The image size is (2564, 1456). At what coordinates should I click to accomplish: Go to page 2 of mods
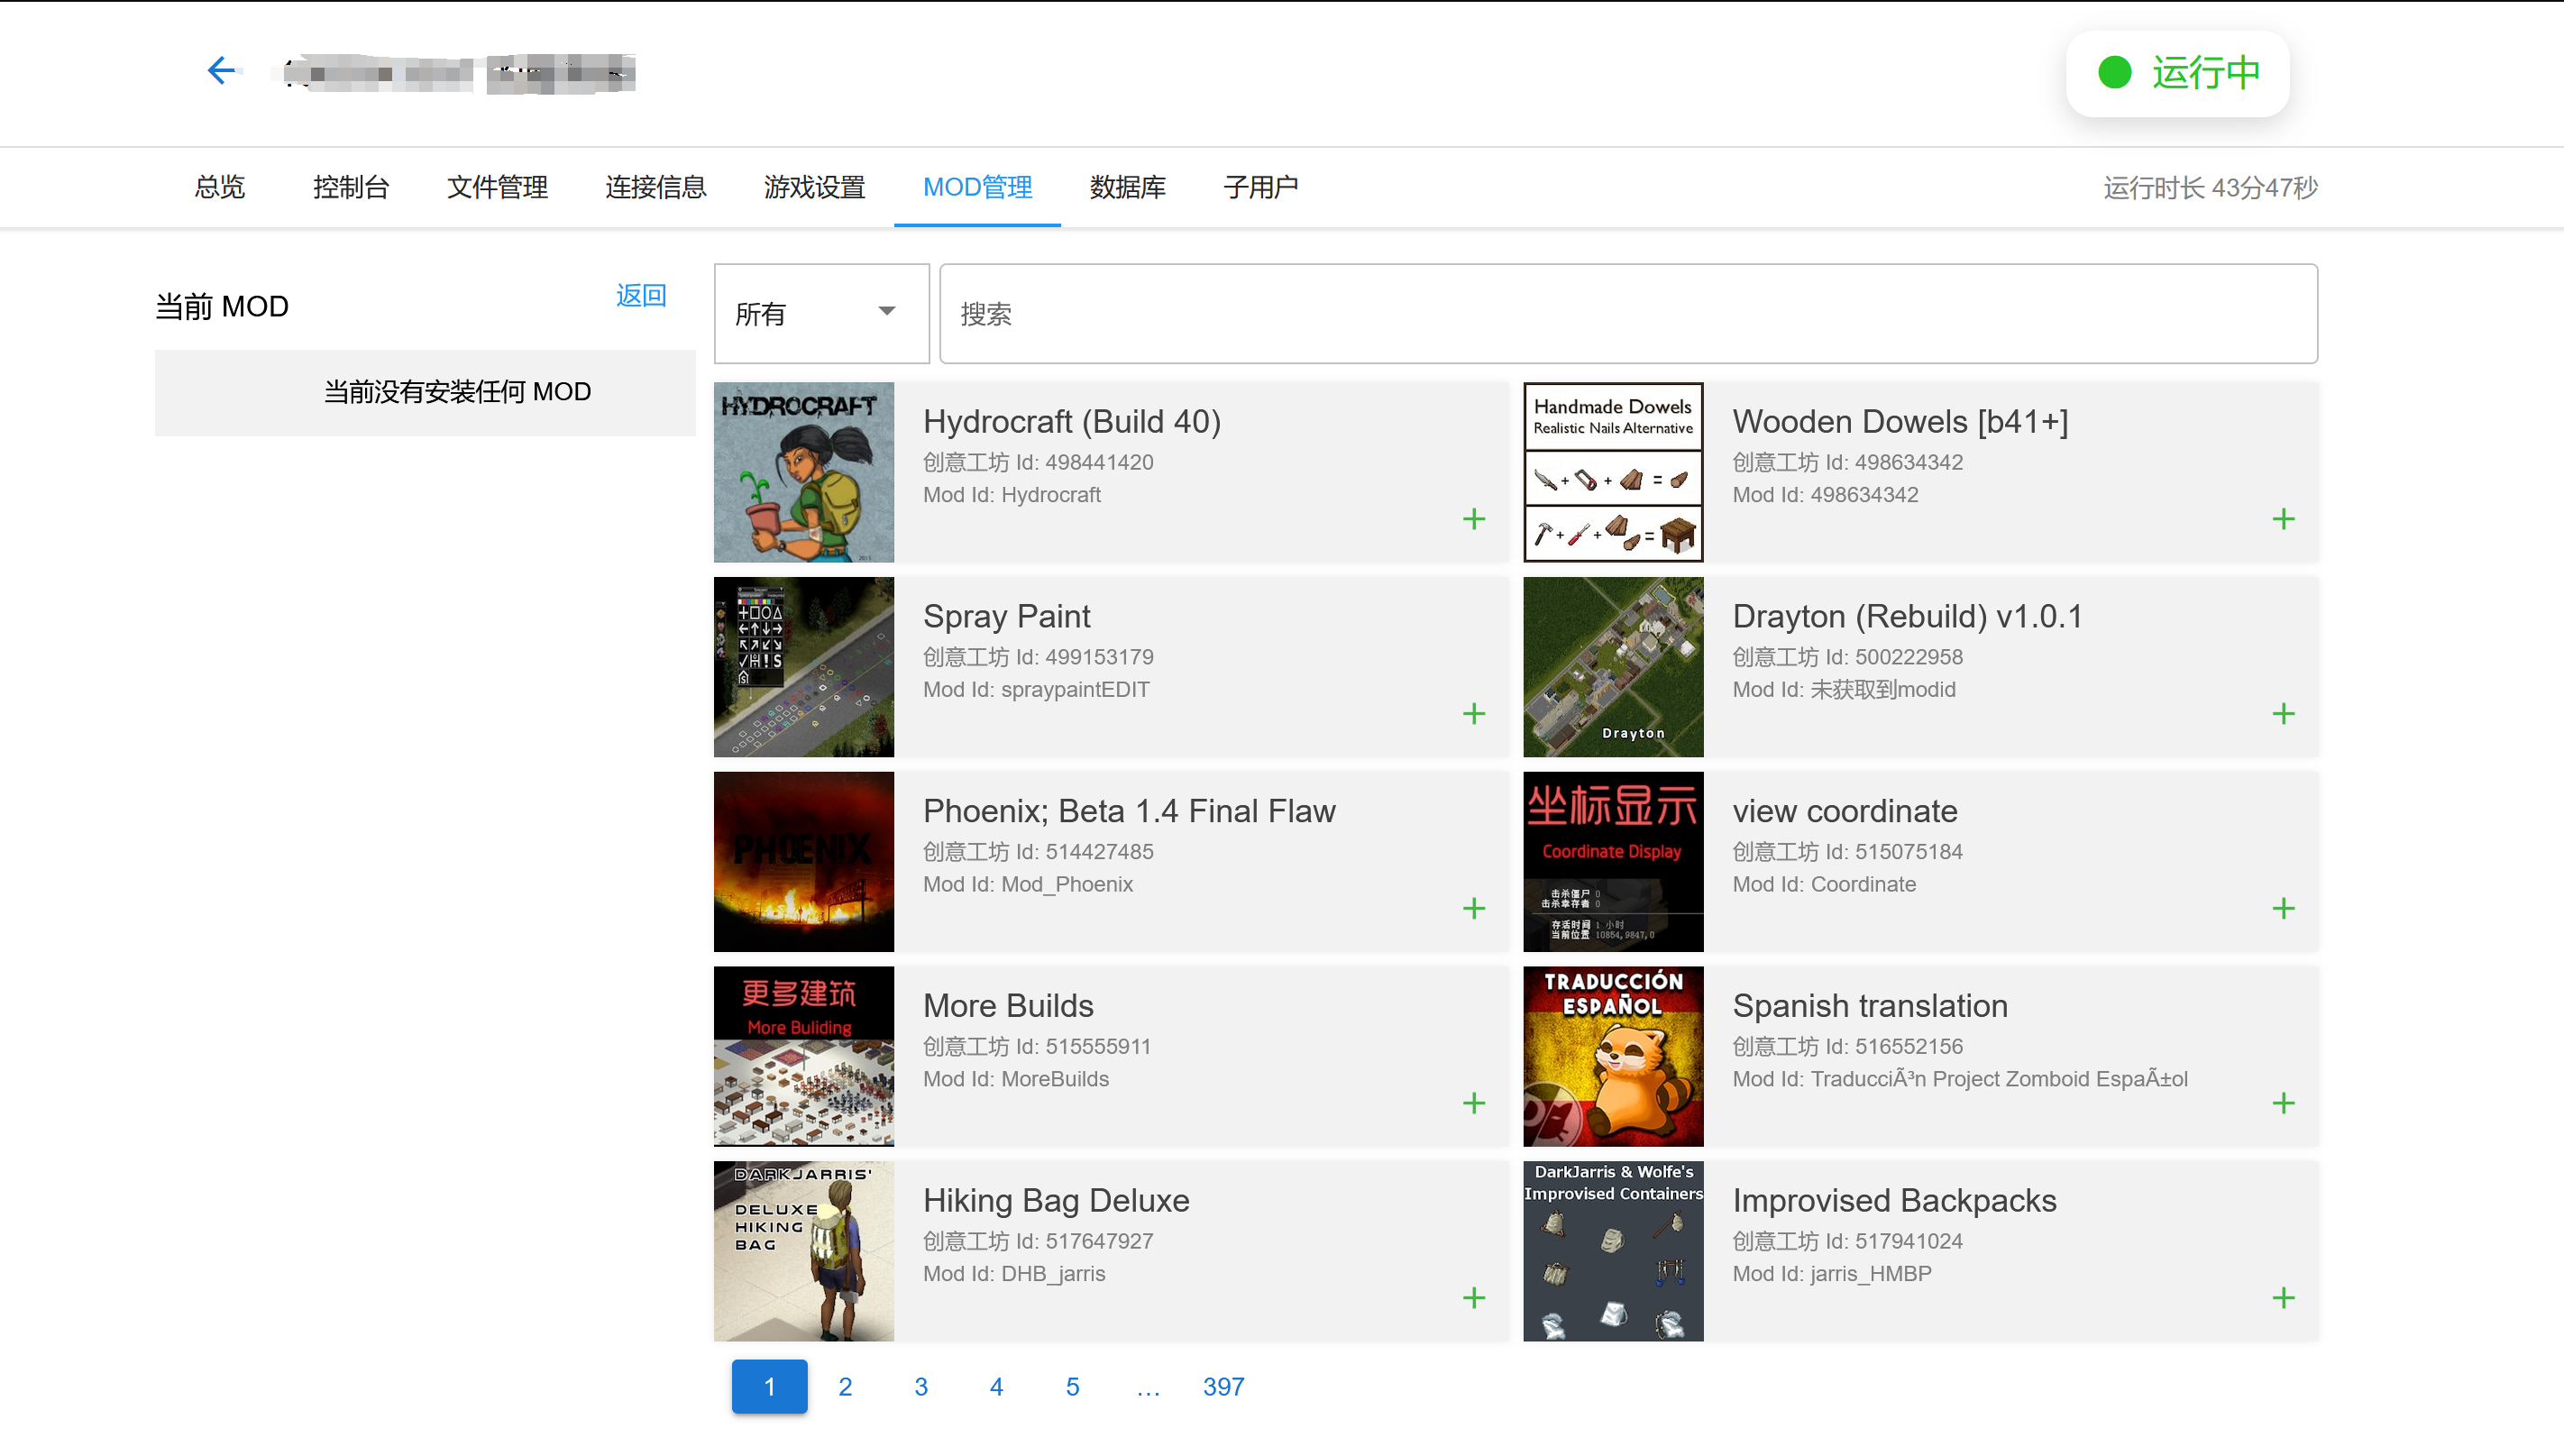click(845, 1386)
